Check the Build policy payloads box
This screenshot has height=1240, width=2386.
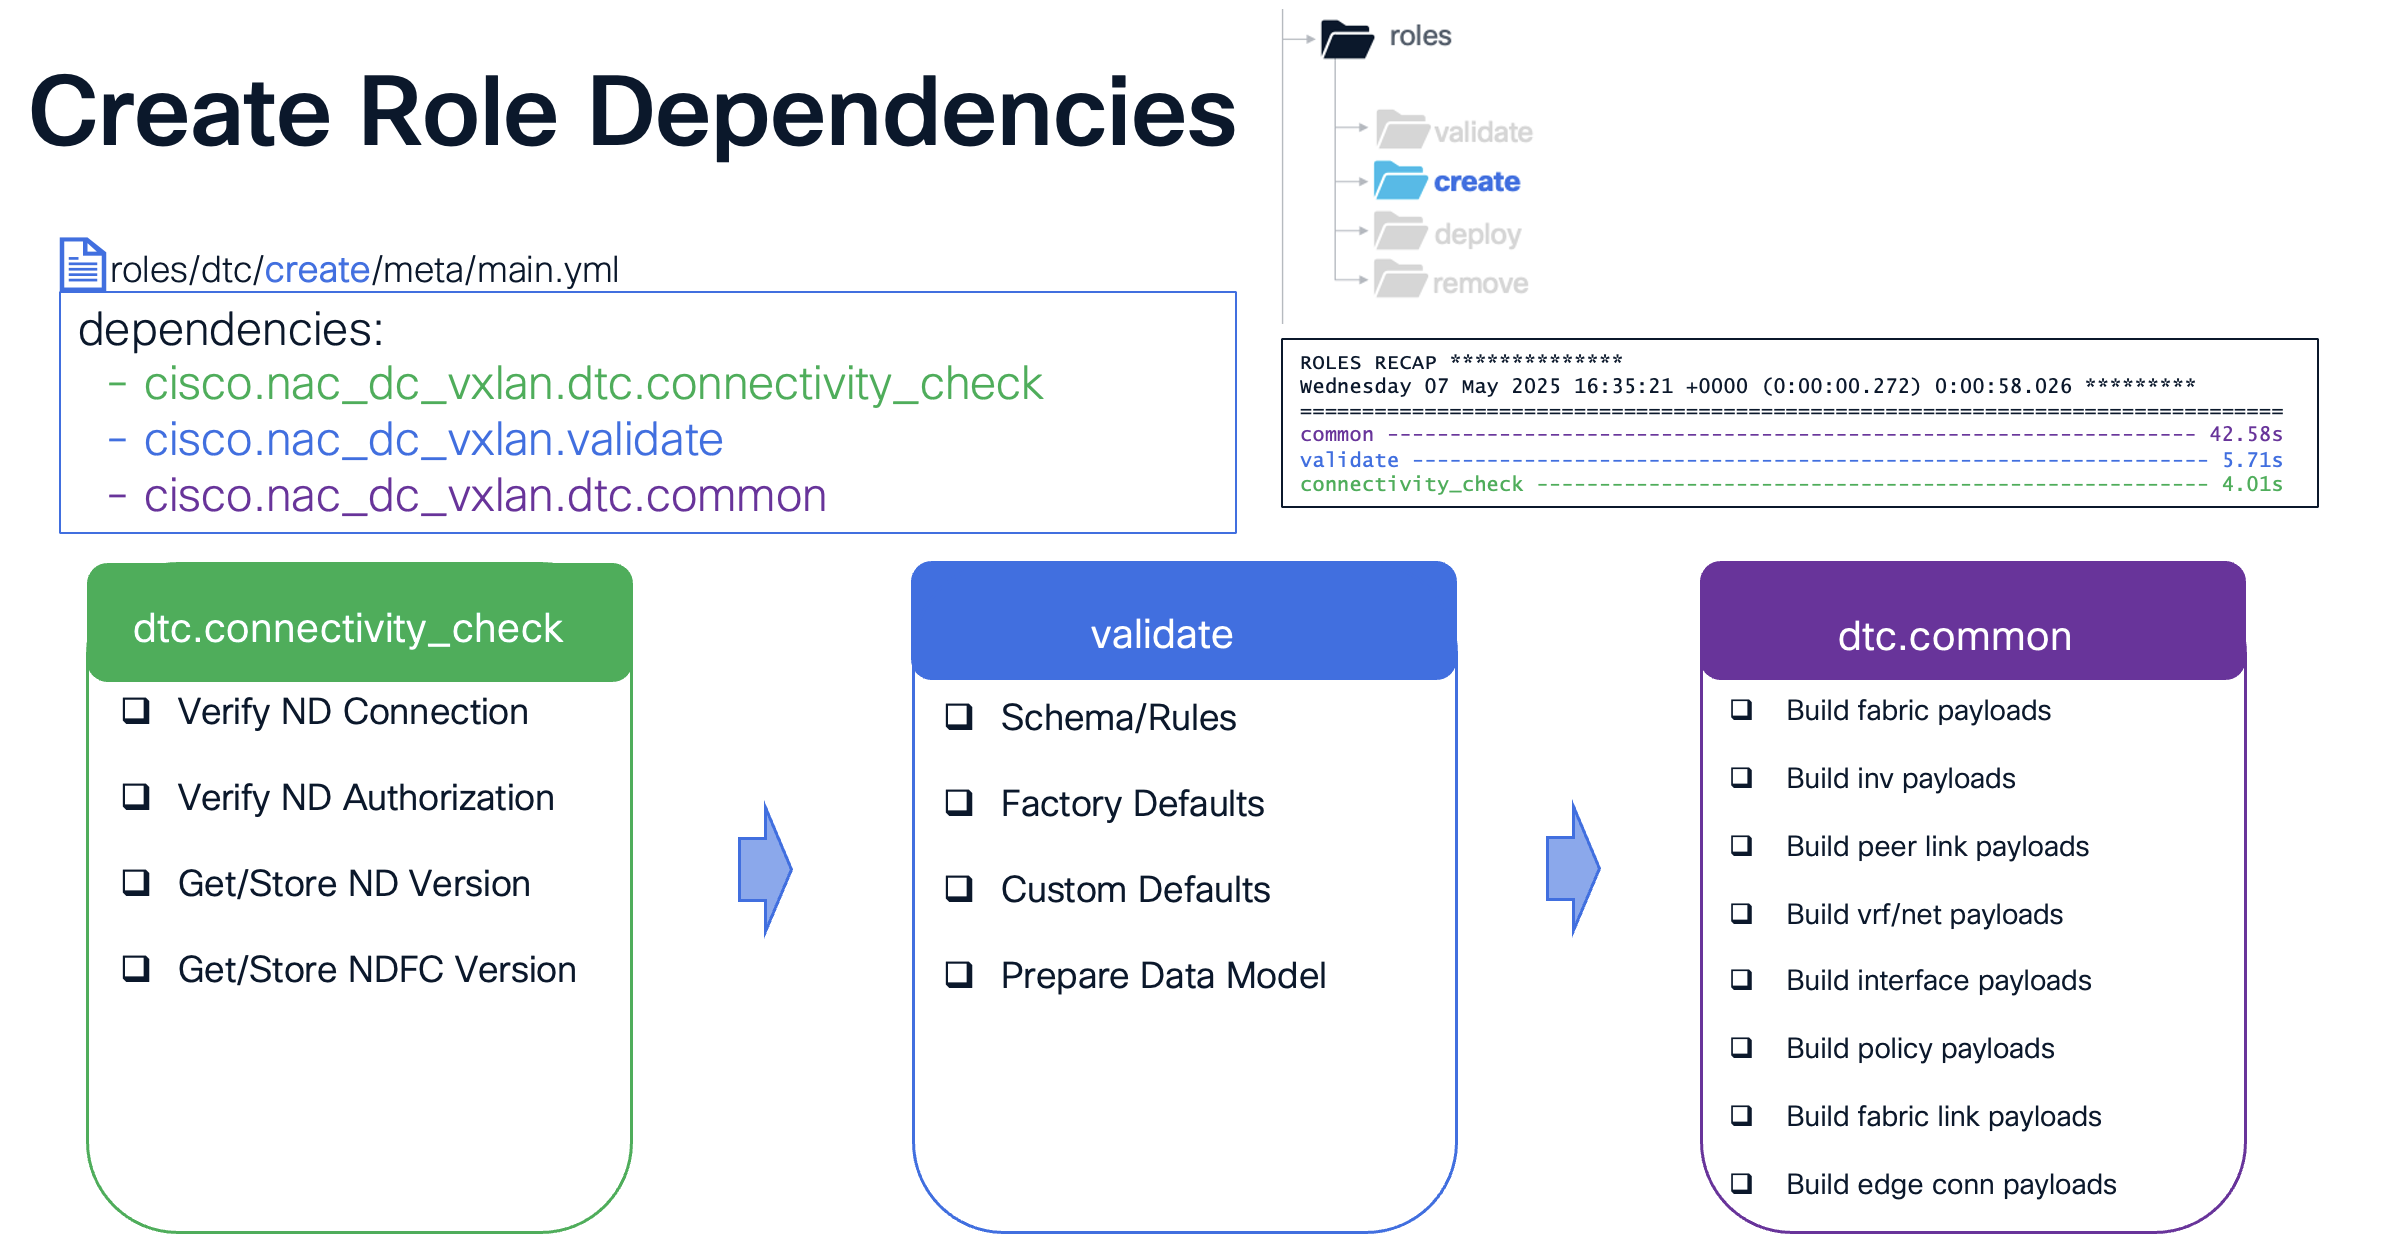(1741, 1048)
